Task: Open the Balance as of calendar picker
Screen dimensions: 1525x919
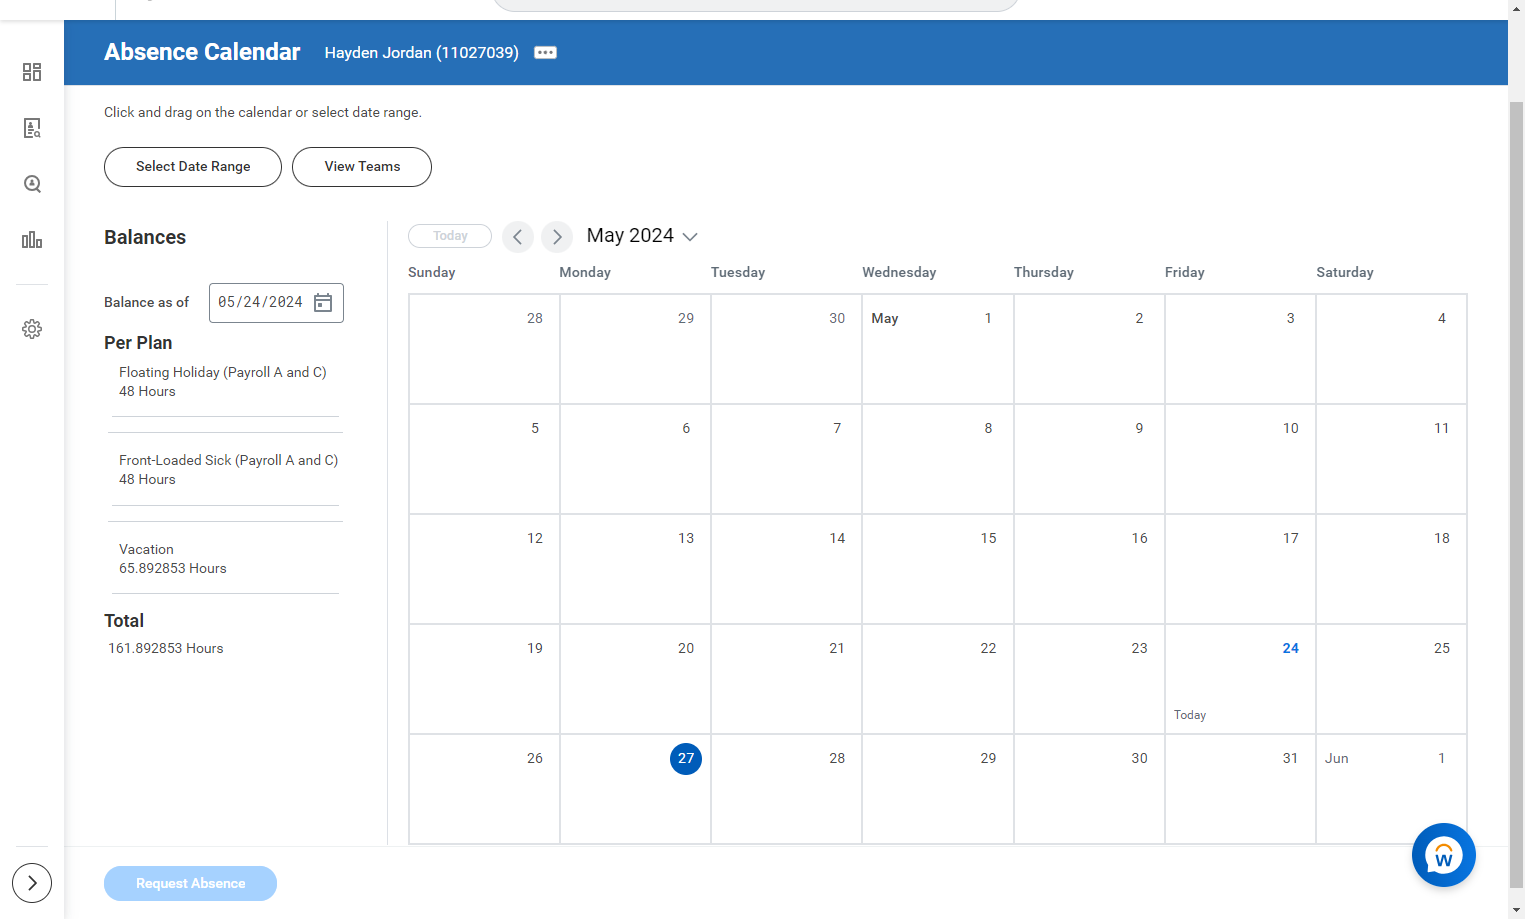Action: point(323,303)
